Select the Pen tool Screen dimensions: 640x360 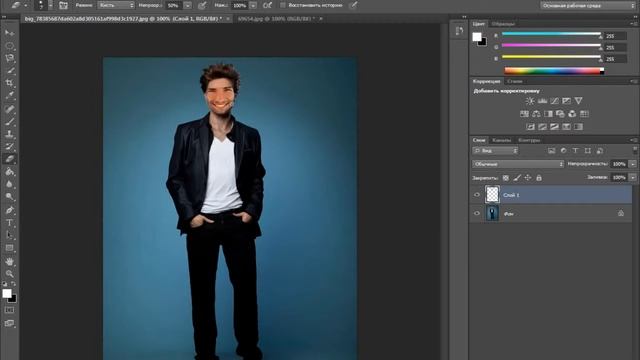tap(9, 210)
